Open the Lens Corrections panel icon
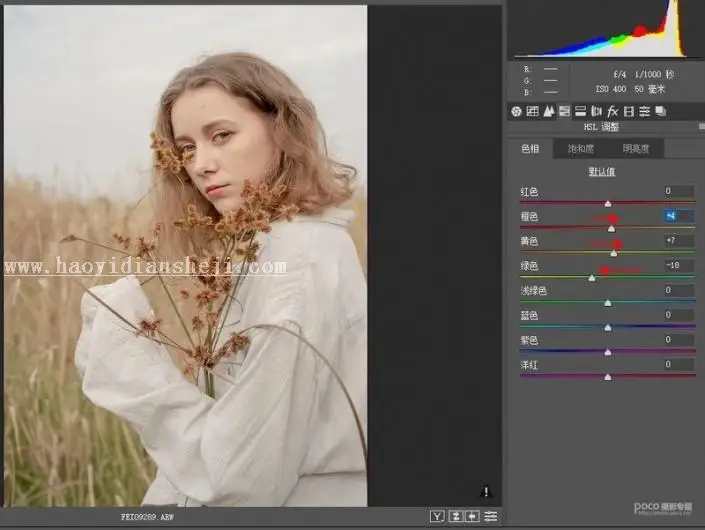Image resolution: width=705 pixels, height=530 pixels. (x=597, y=111)
